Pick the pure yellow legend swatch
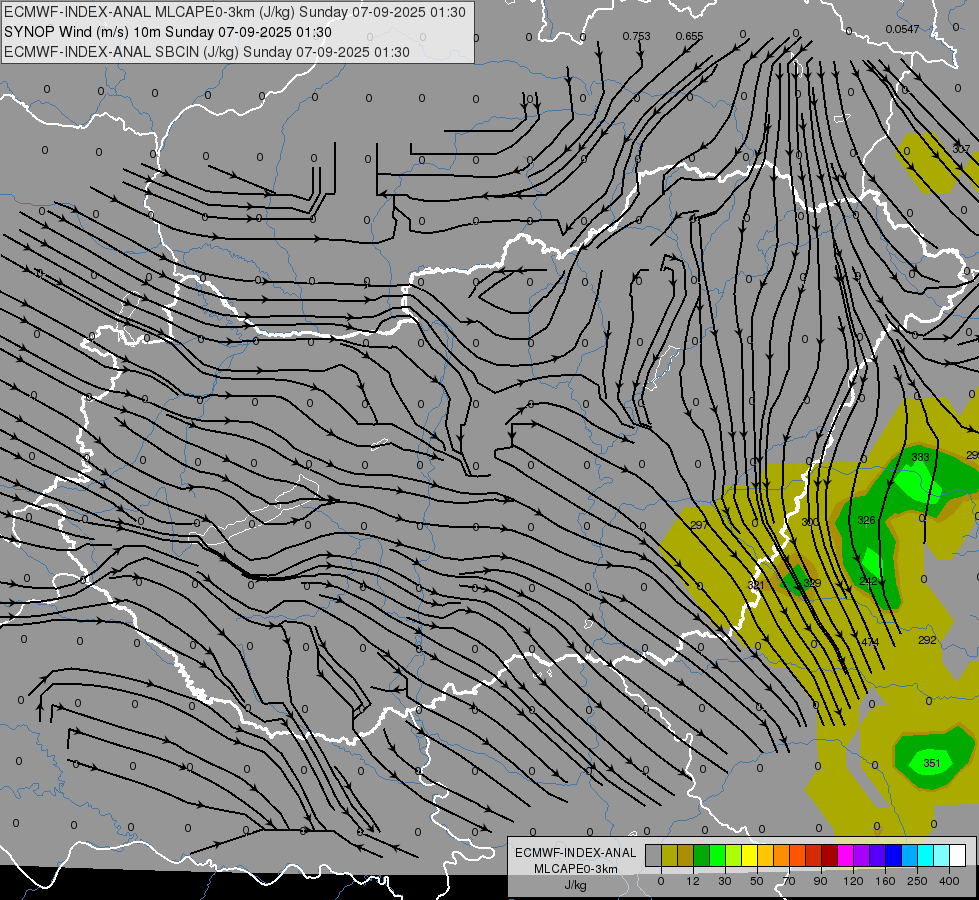The height and width of the screenshot is (900, 979). point(750,855)
